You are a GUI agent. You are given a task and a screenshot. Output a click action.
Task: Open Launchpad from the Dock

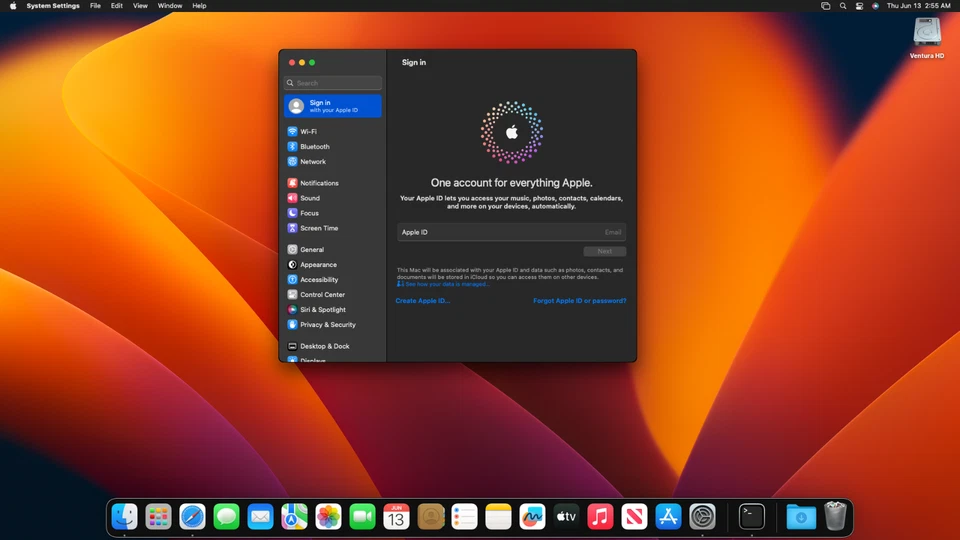159,517
